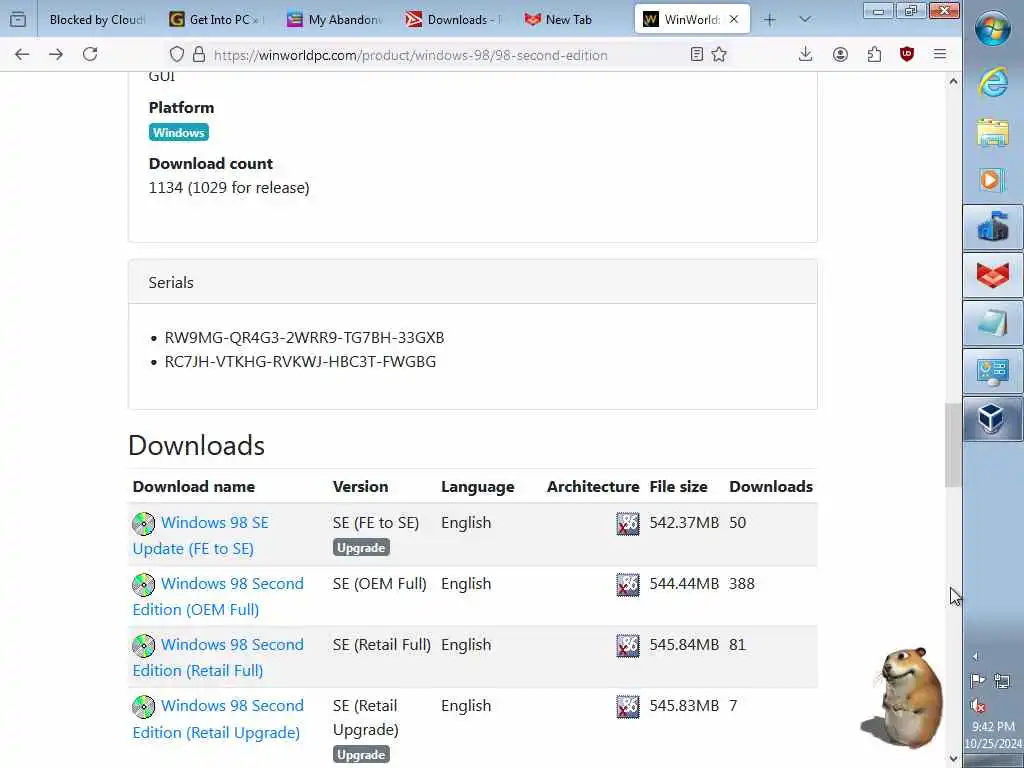Show hidden tray icons arrow

coord(976,656)
